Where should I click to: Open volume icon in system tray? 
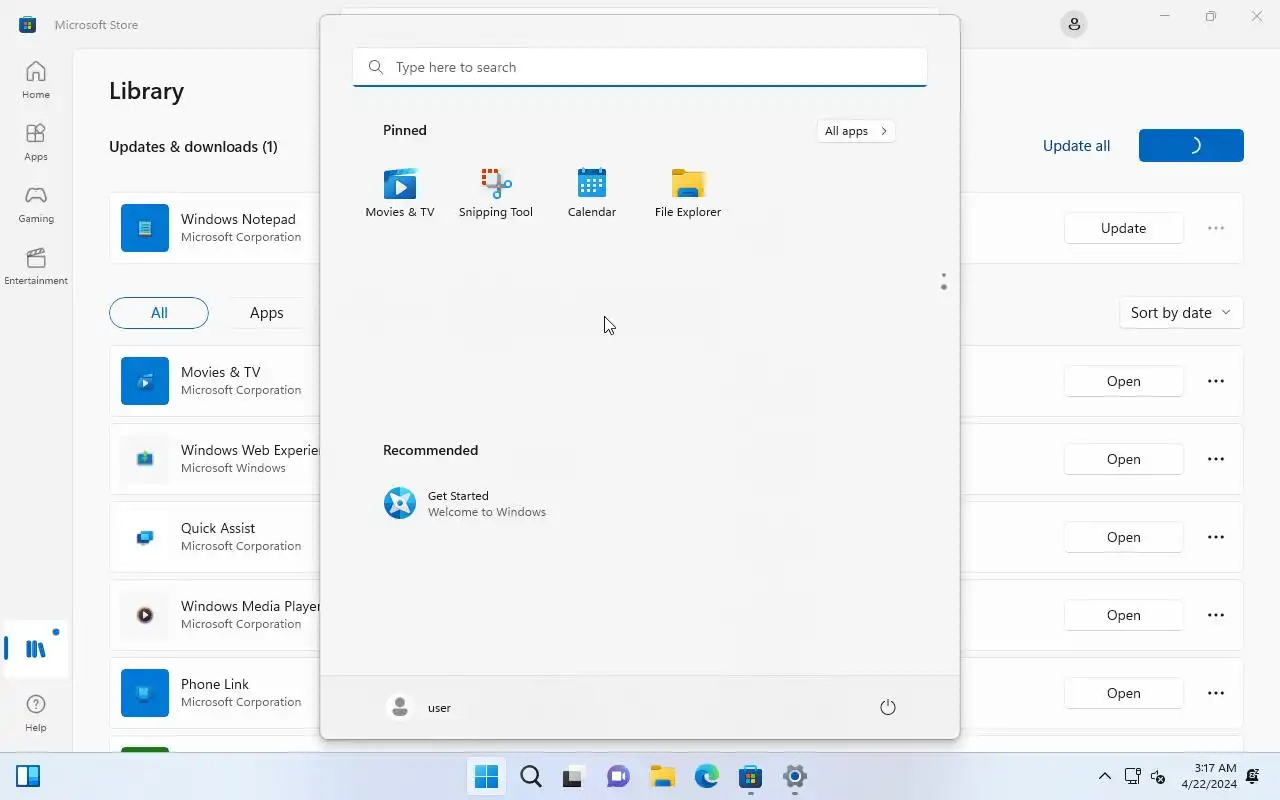pyautogui.click(x=1158, y=776)
